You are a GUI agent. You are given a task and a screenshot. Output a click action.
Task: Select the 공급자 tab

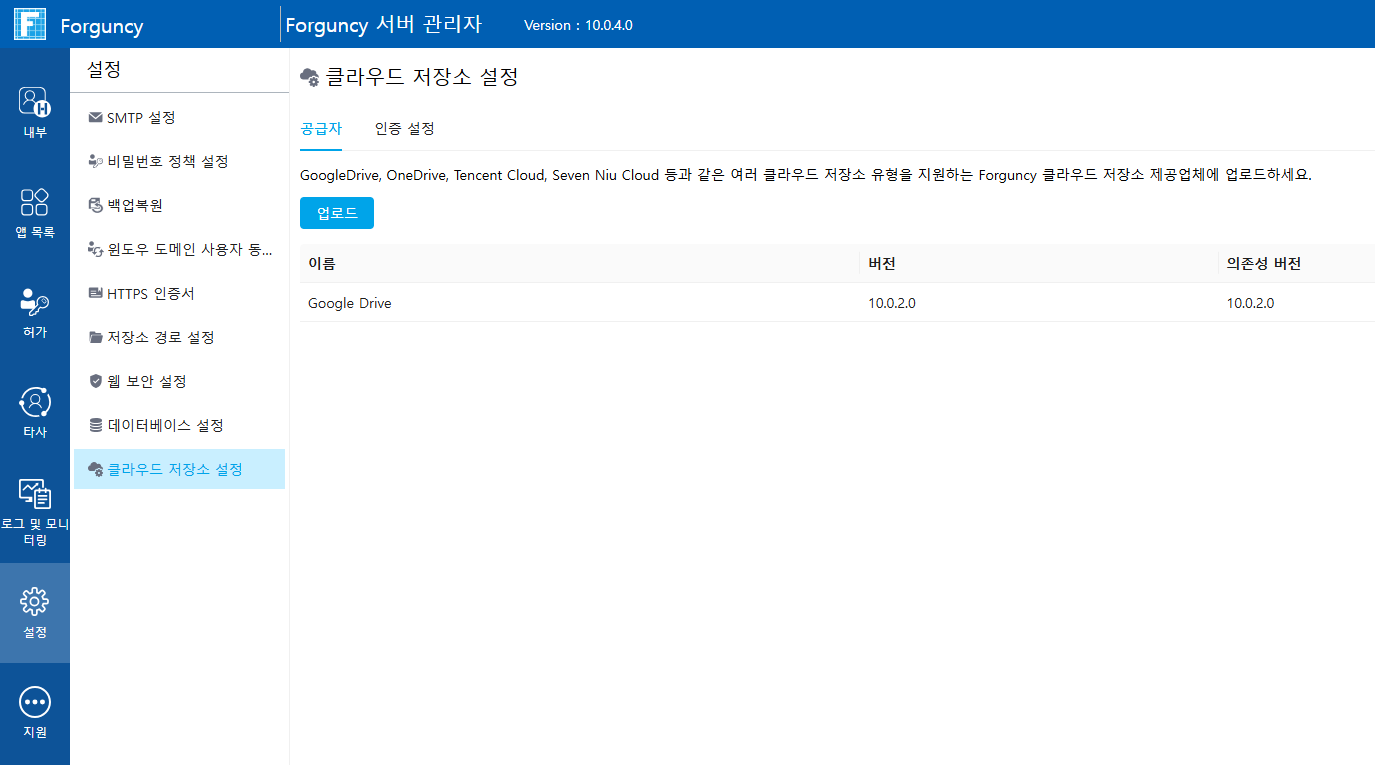coord(321,129)
